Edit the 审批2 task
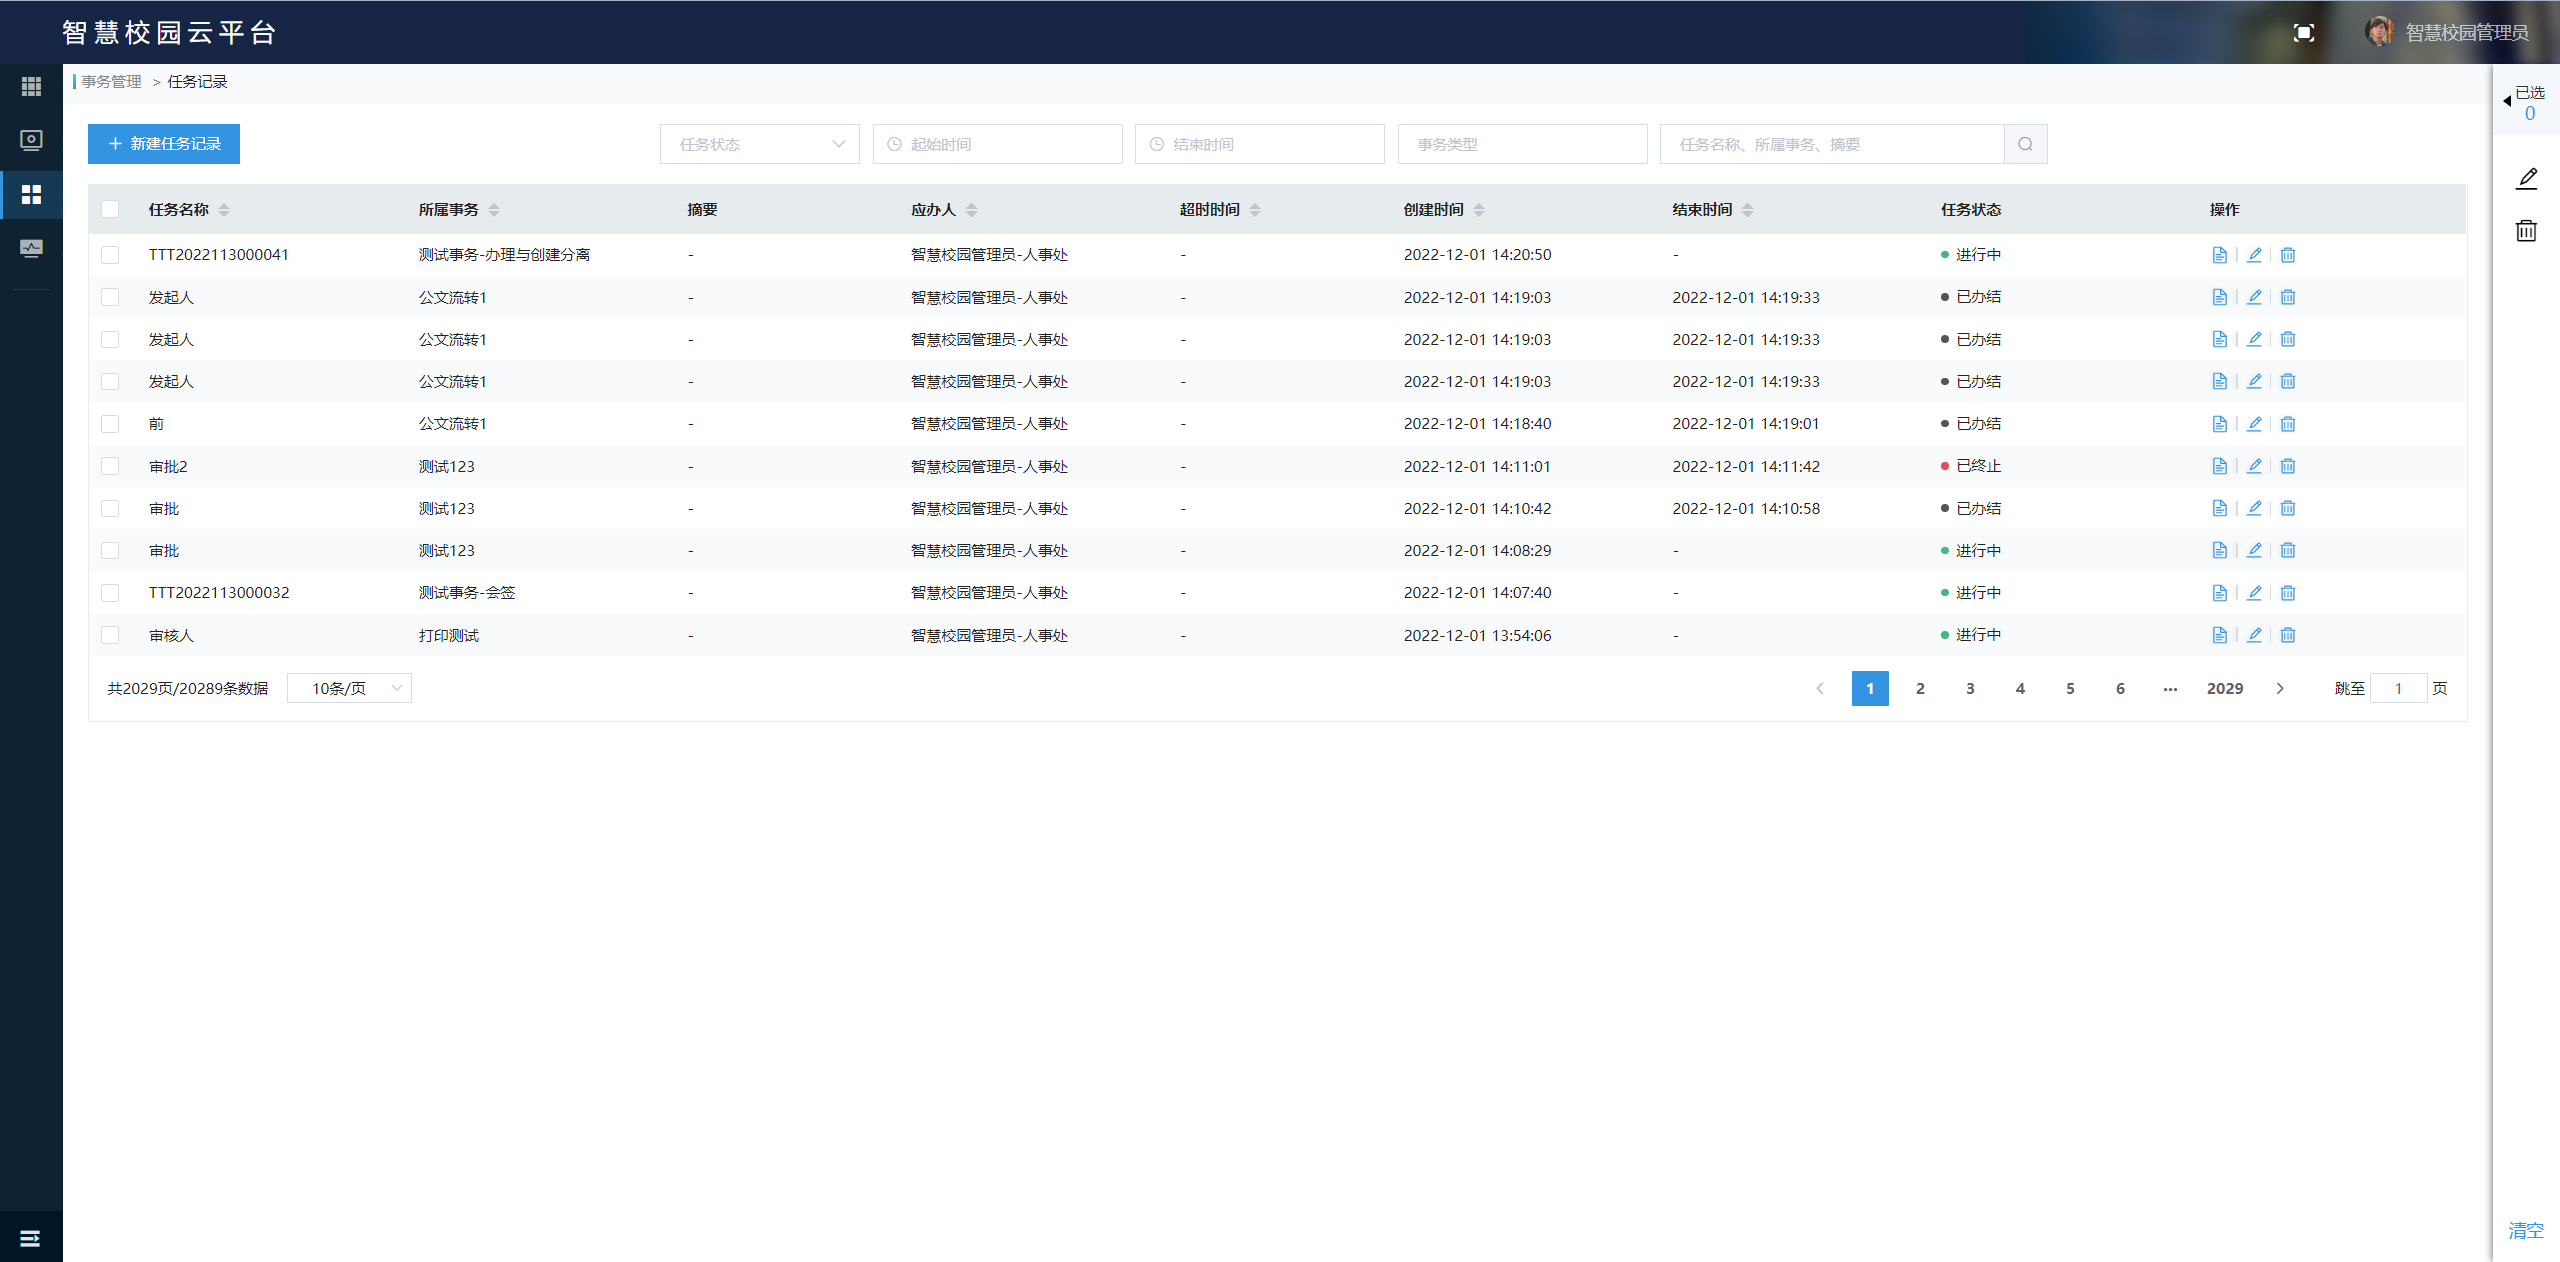This screenshot has height=1262, width=2560. [x=2254, y=466]
